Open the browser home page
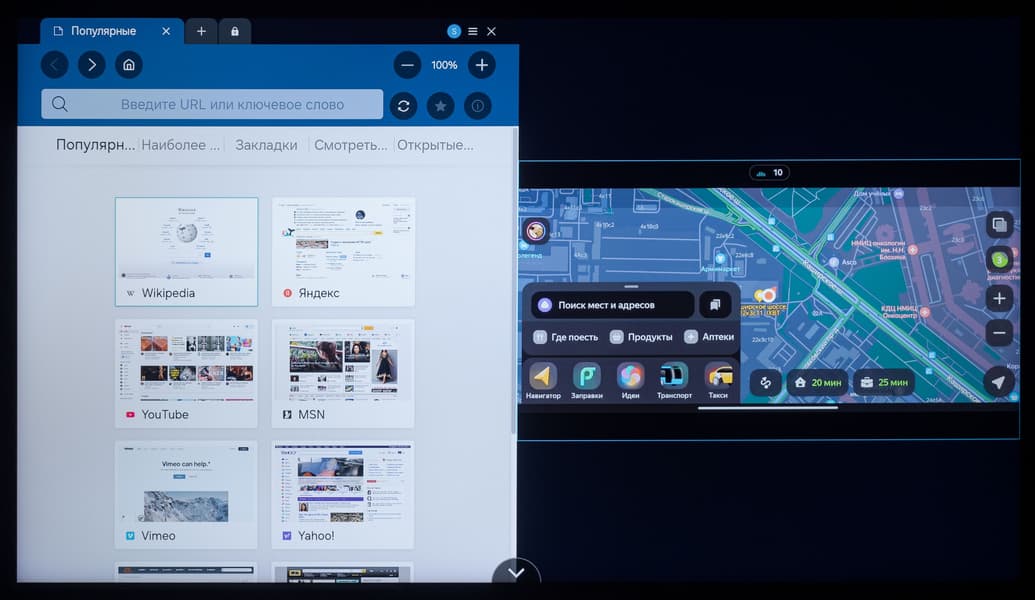The height and width of the screenshot is (600, 1035). tap(129, 65)
